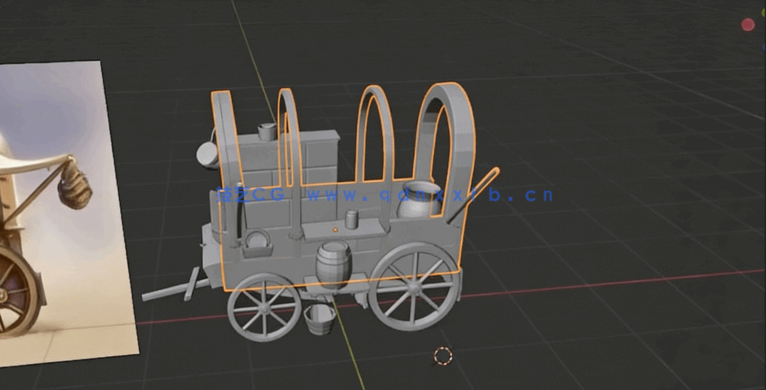766x390 pixels.
Task: Select the cylinder on top of the cabinet
Action: tap(267, 131)
